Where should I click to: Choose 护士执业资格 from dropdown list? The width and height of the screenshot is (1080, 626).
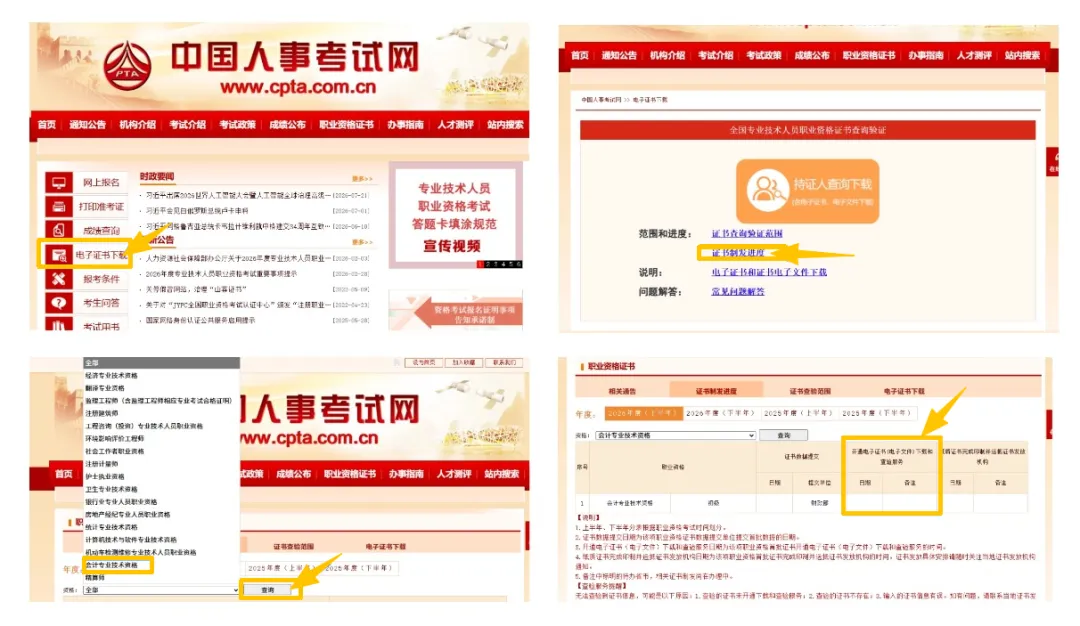[x=160, y=477]
